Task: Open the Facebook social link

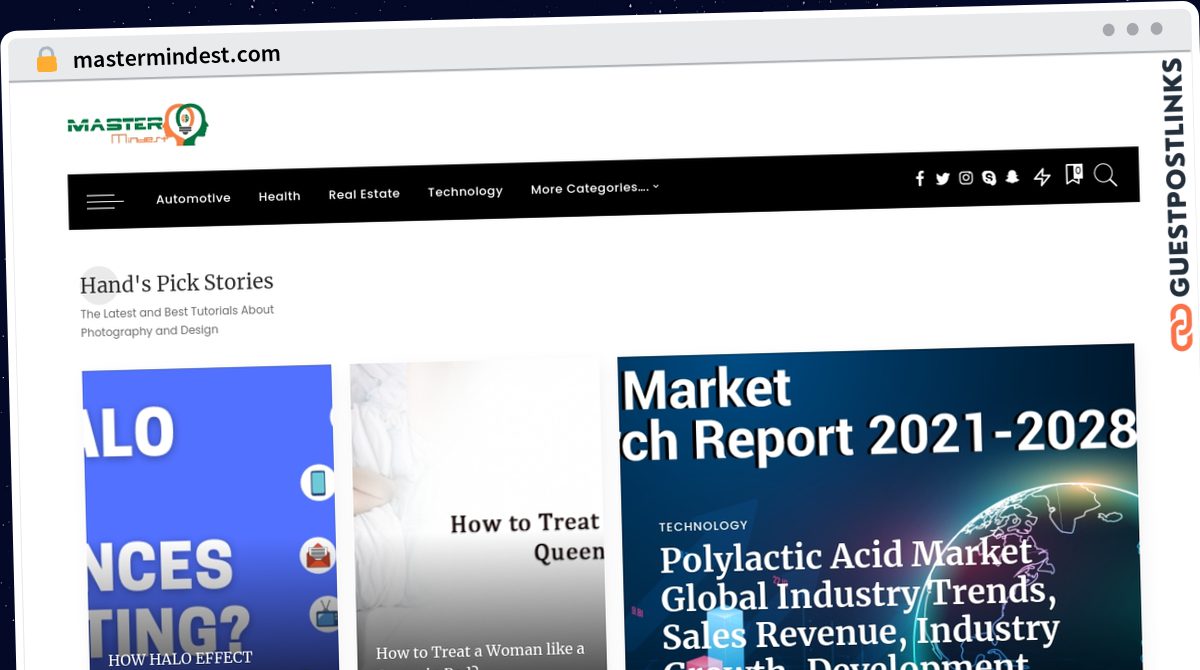Action: (x=920, y=179)
